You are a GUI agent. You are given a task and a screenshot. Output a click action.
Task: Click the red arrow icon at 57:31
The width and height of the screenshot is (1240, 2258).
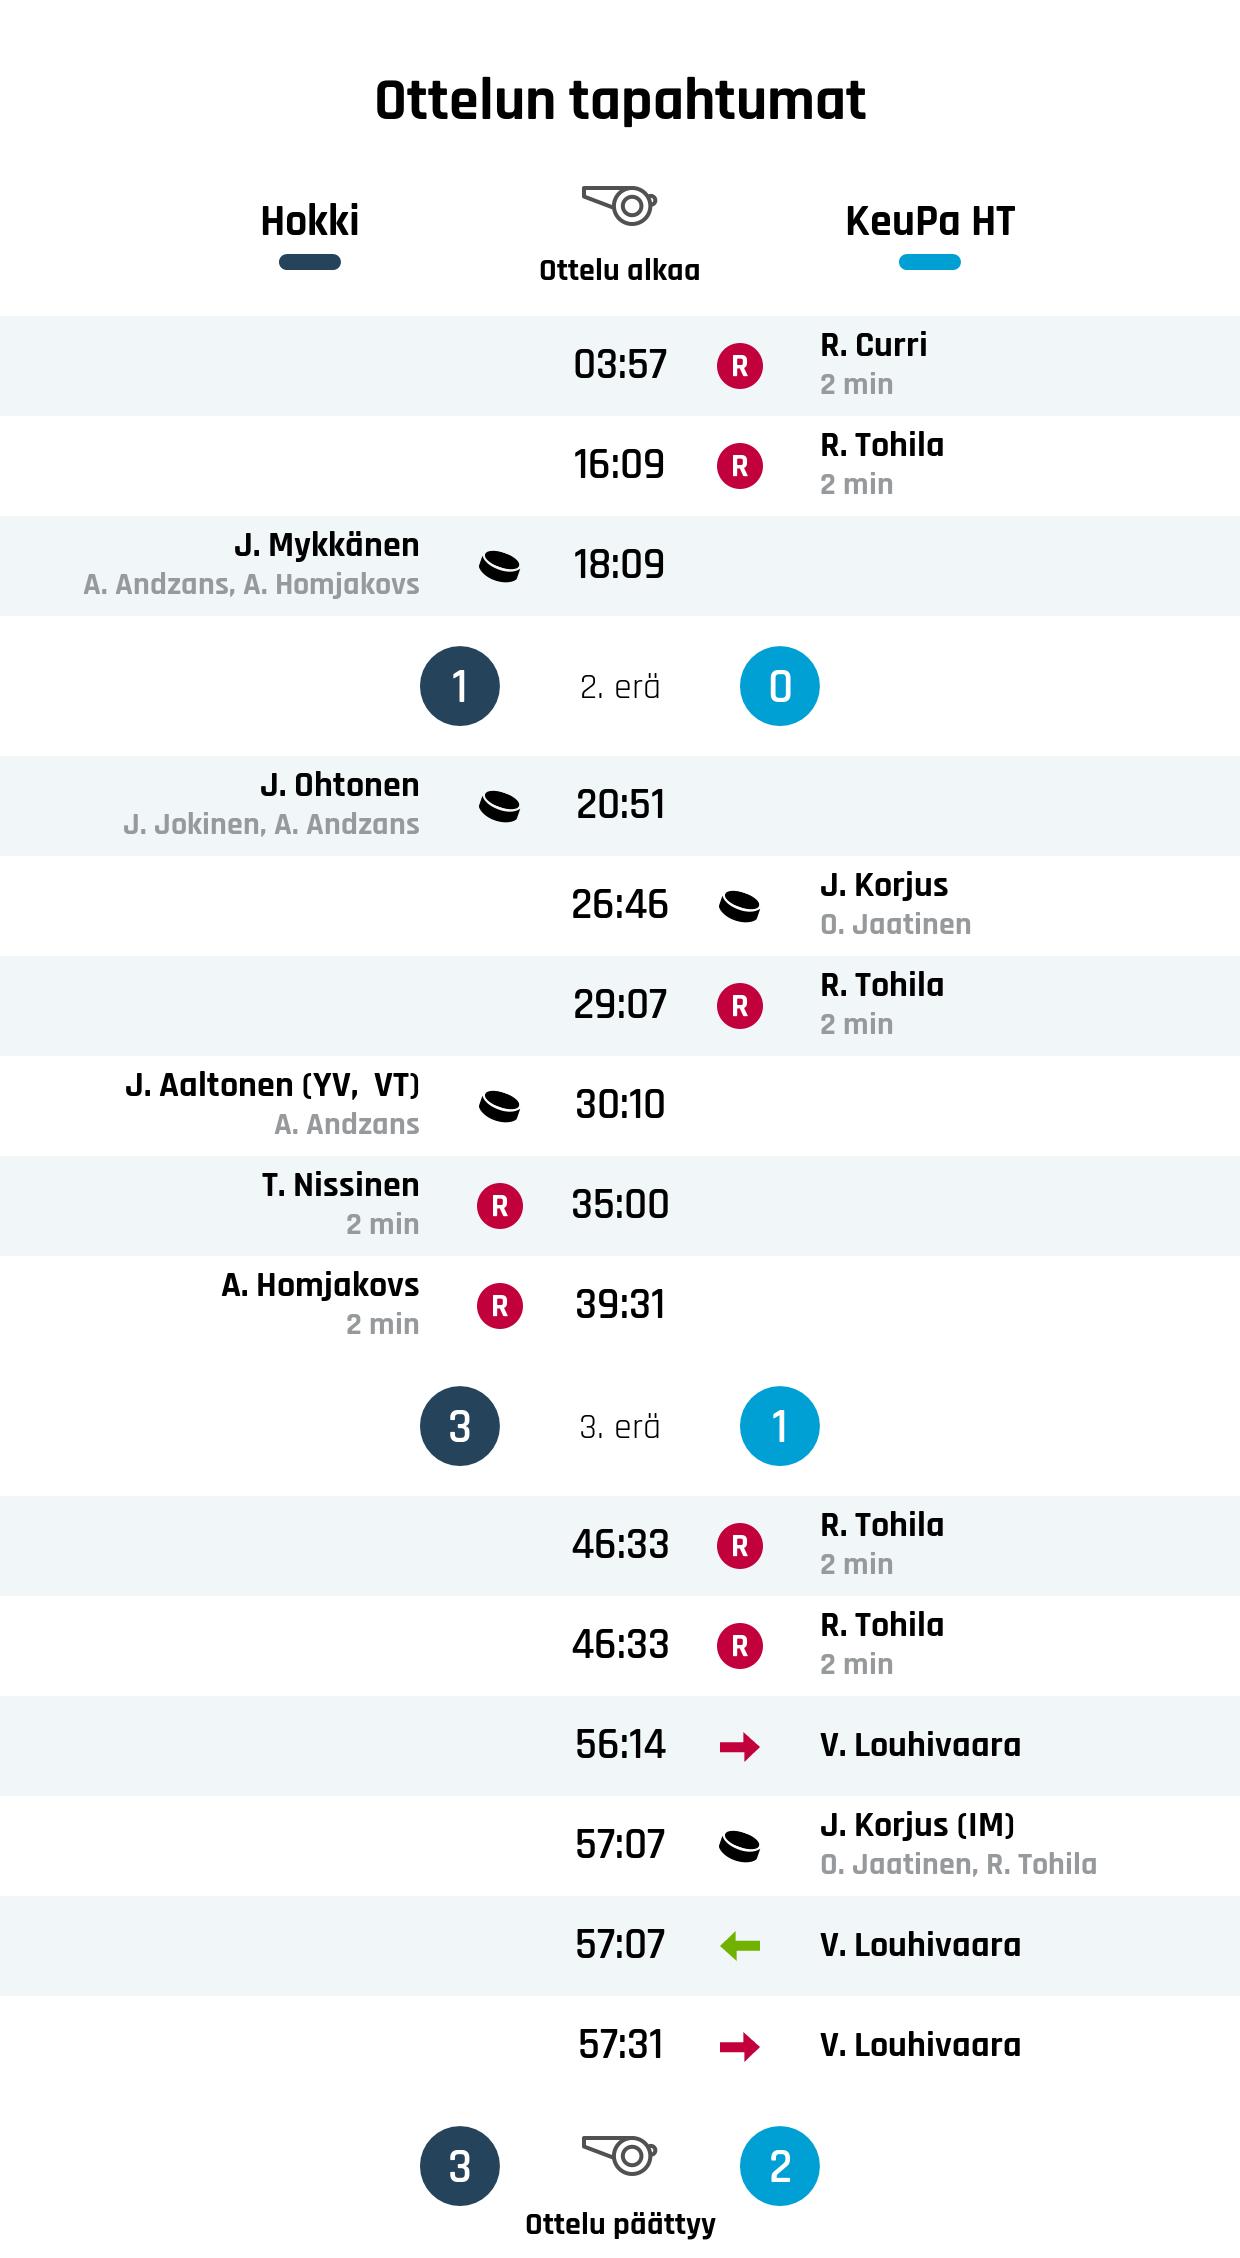[x=740, y=2046]
